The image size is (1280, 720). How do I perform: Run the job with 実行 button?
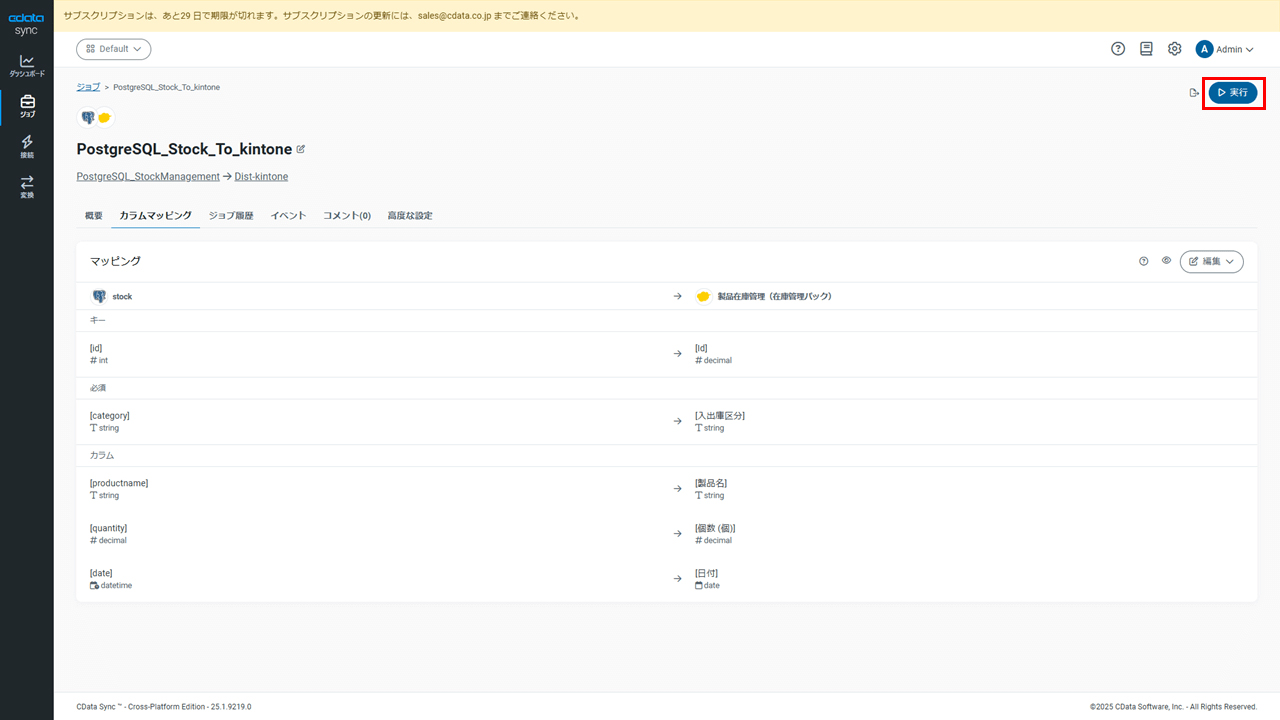1233,92
